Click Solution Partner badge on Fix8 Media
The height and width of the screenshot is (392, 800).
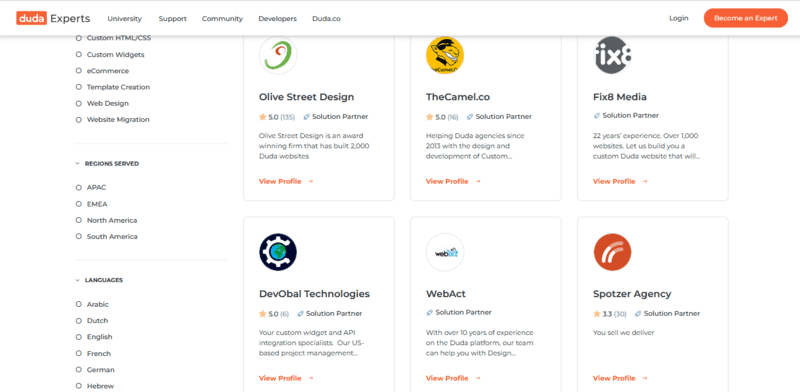point(626,116)
